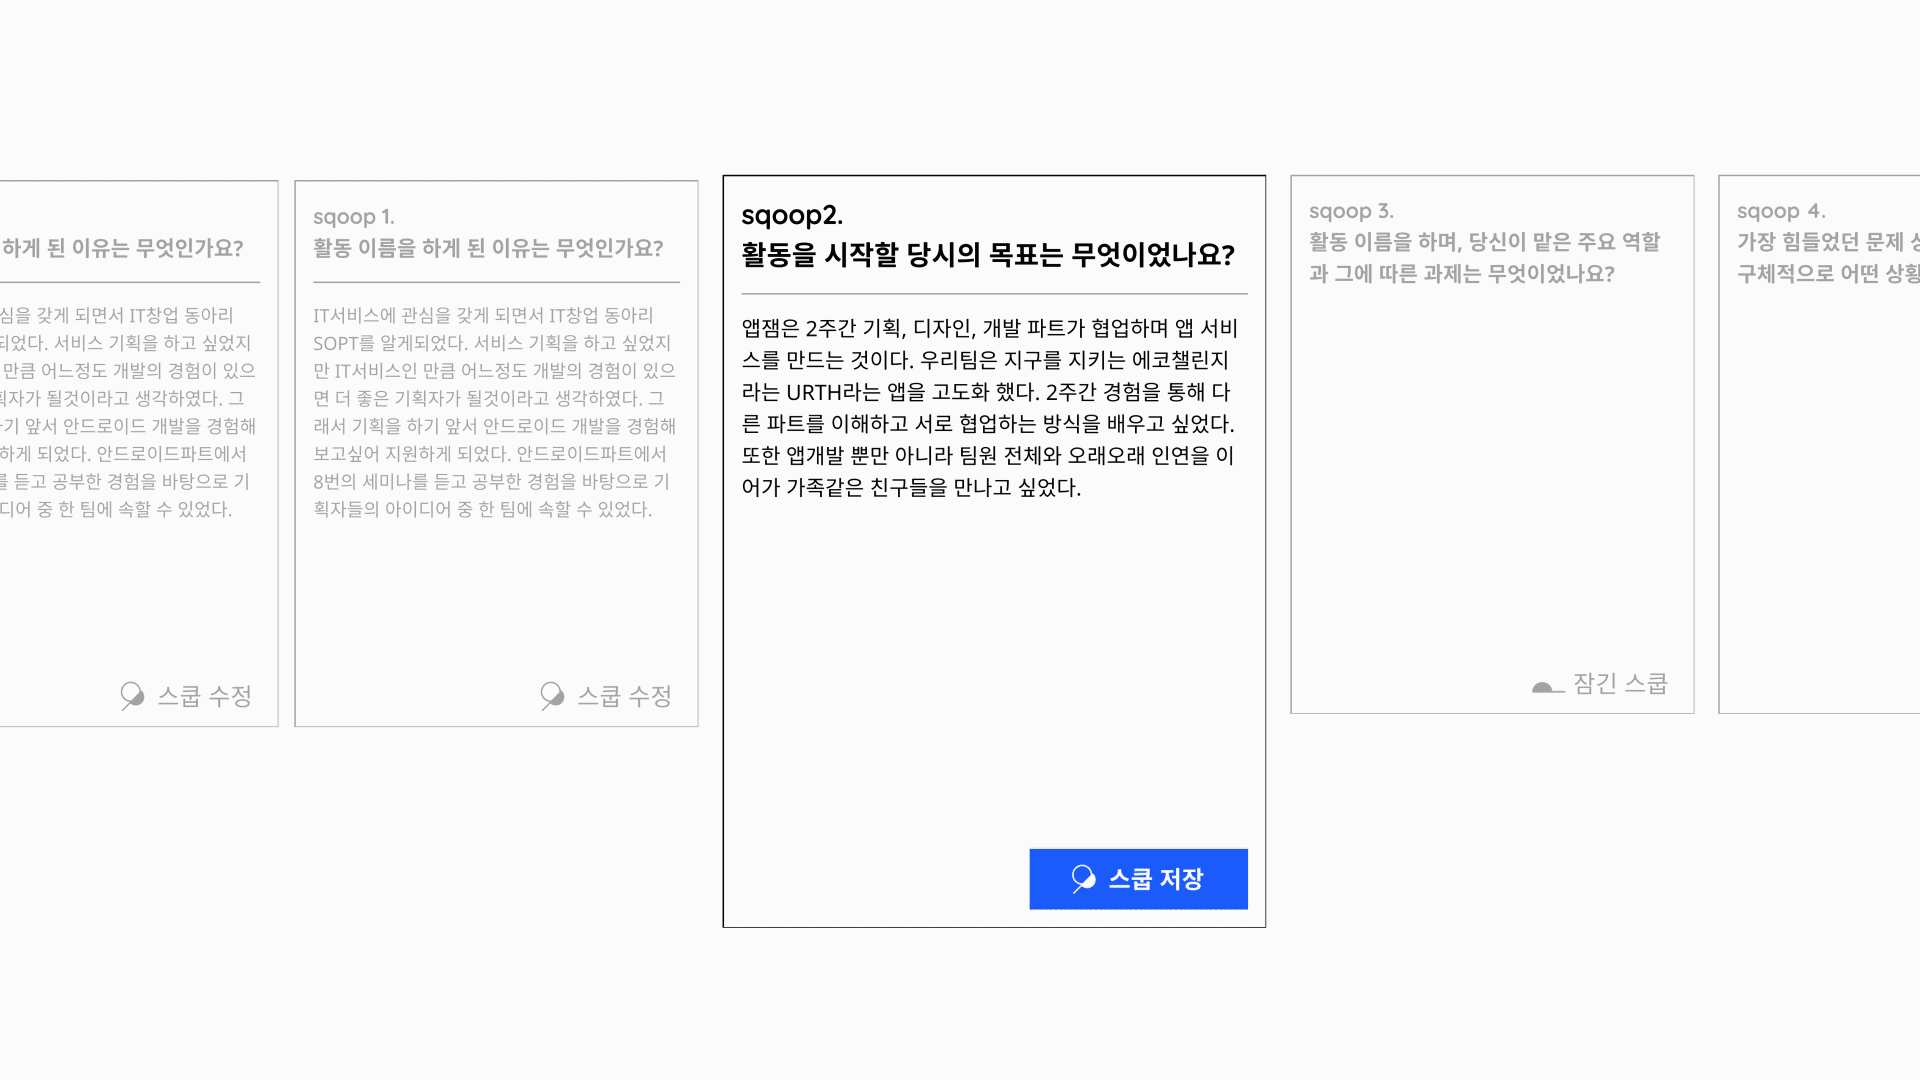Image resolution: width=1920 pixels, height=1080 pixels.
Task: Click the sqoop 3. card heading
Action: coord(1351,211)
